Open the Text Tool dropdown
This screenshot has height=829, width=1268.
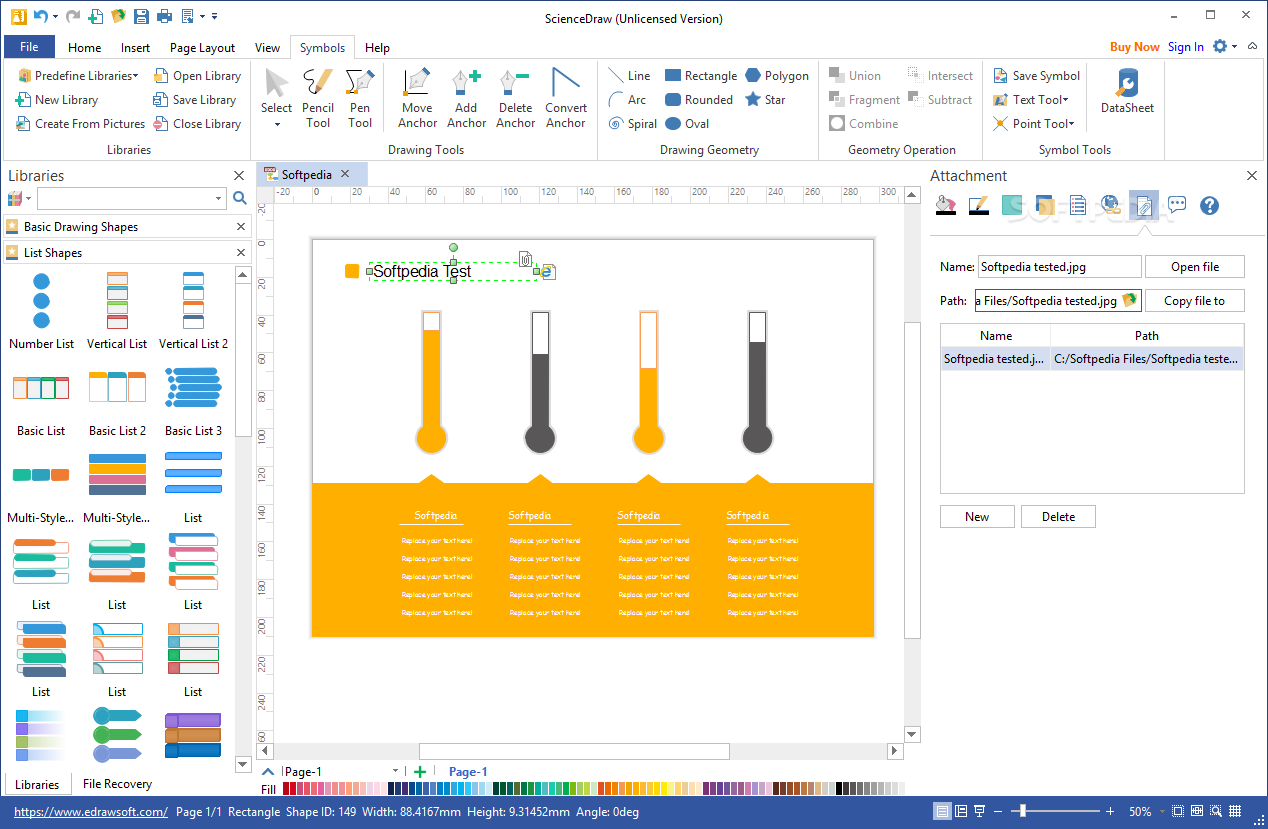[x=1031, y=100]
